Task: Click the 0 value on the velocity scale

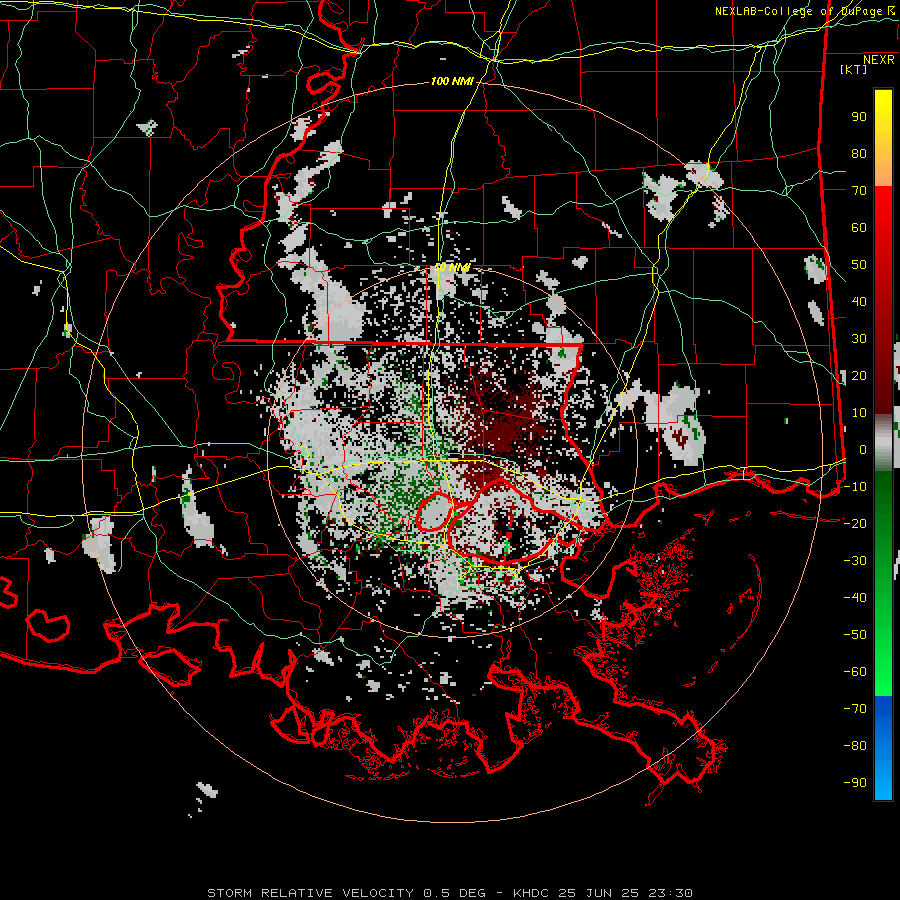Action: point(863,450)
